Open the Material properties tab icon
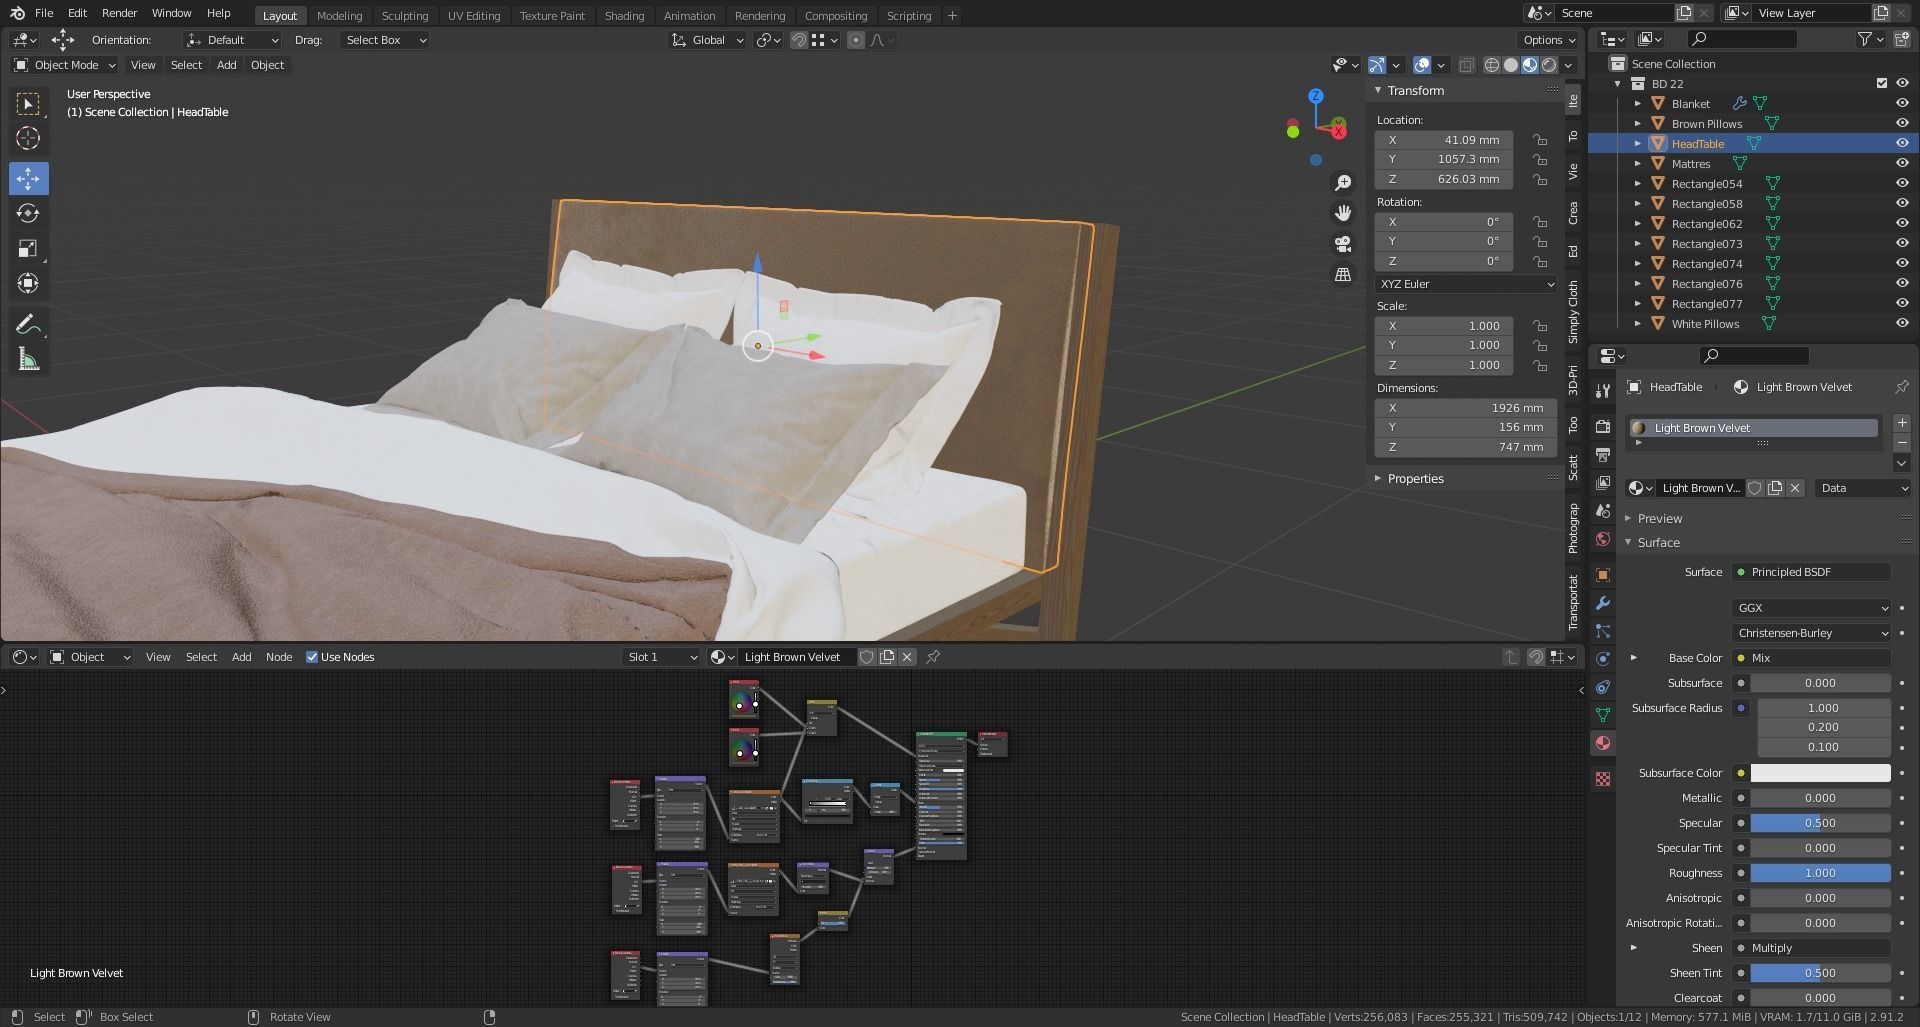This screenshot has width=1920, height=1027. 1603,743
